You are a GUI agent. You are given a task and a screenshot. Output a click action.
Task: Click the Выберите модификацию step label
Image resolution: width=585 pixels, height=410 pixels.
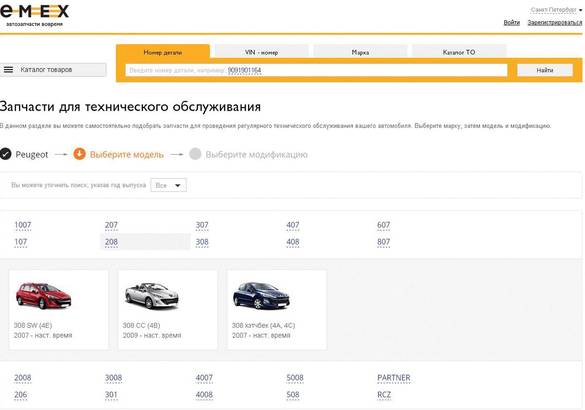point(257,154)
